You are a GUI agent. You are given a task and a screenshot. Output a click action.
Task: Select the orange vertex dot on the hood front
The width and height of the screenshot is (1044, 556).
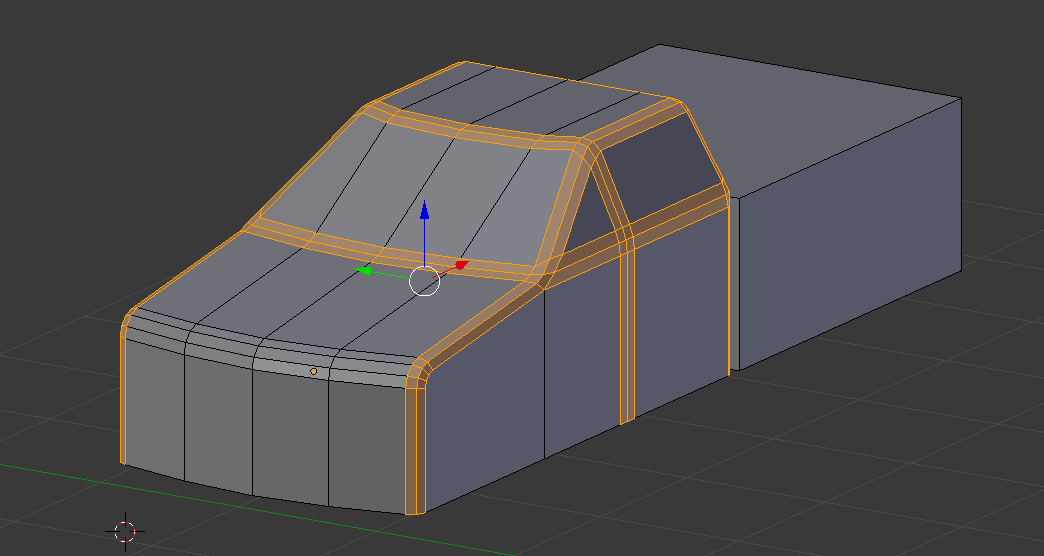click(314, 372)
